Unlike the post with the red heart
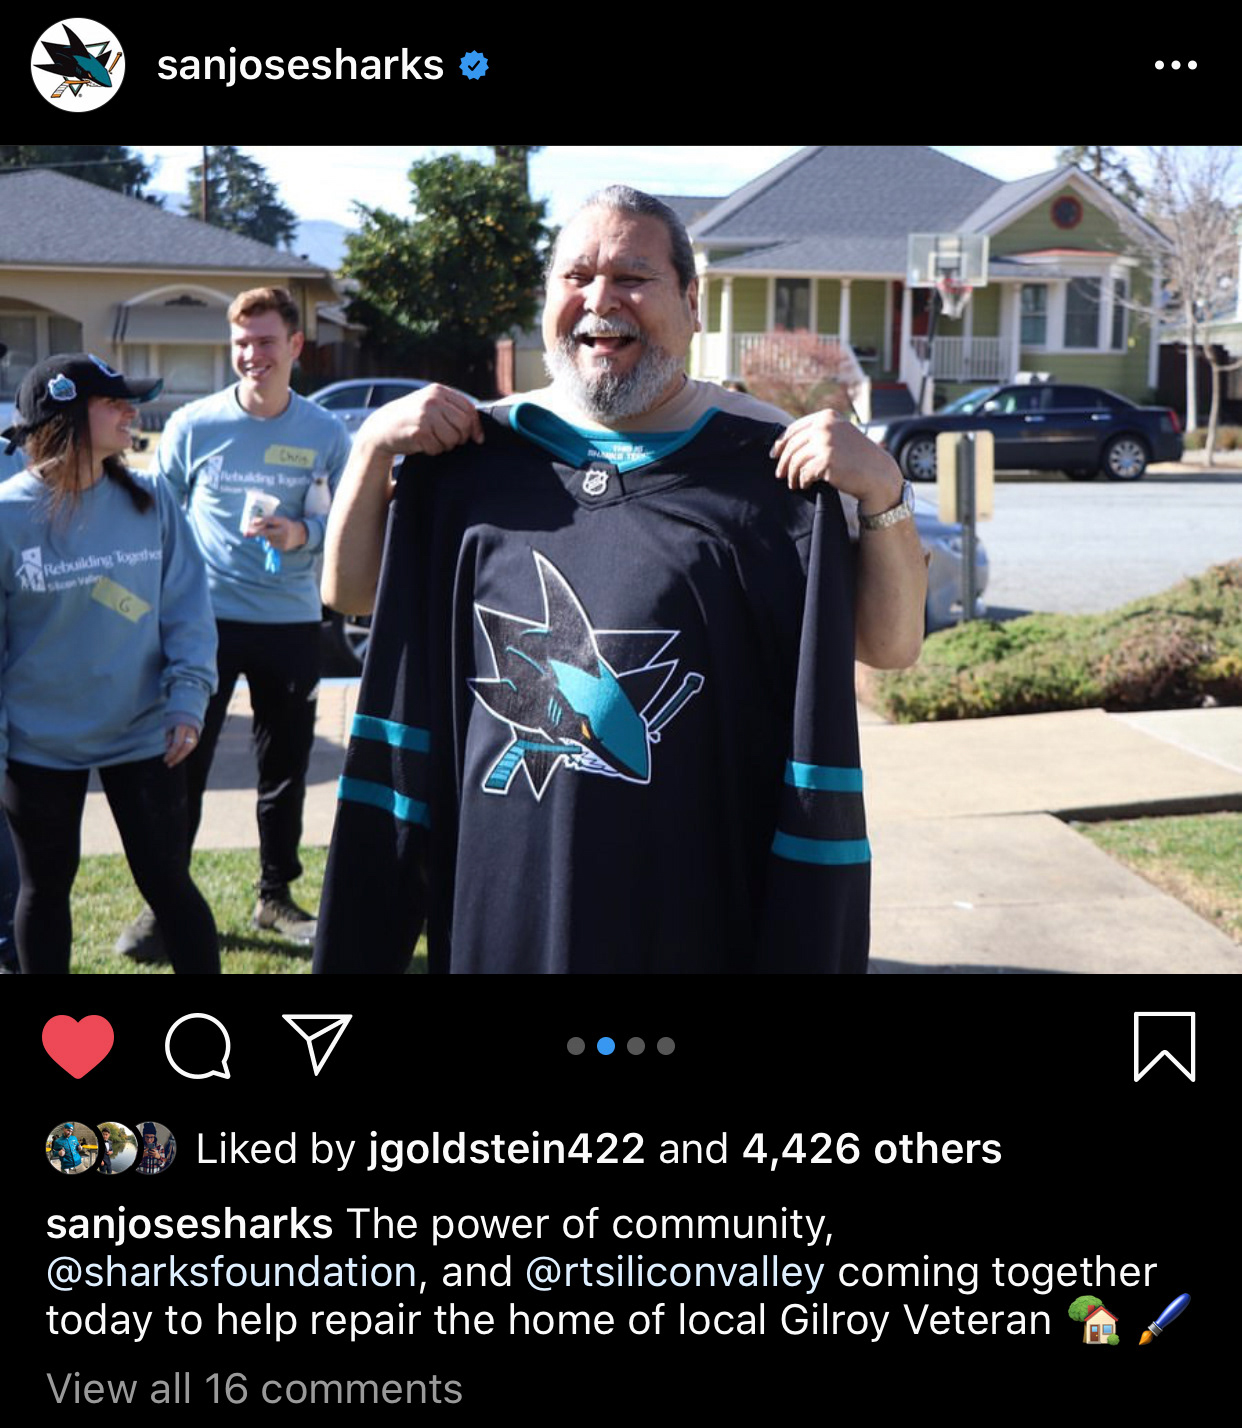Viewport: 1242px width, 1428px height. click(78, 1046)
